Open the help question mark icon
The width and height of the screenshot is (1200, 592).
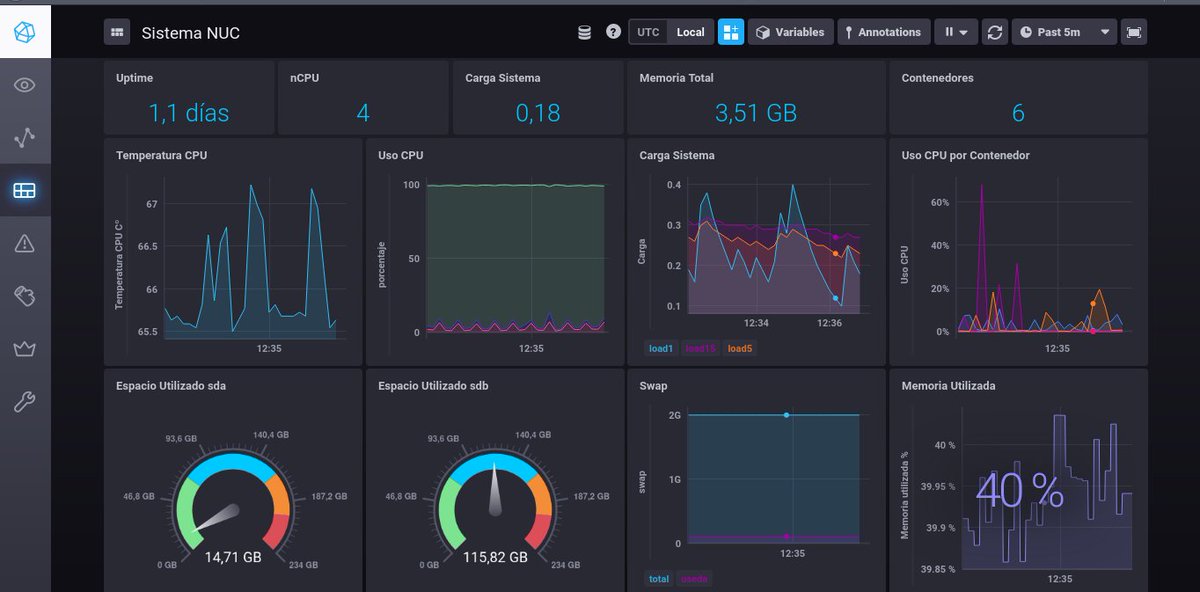pos(613,32)
